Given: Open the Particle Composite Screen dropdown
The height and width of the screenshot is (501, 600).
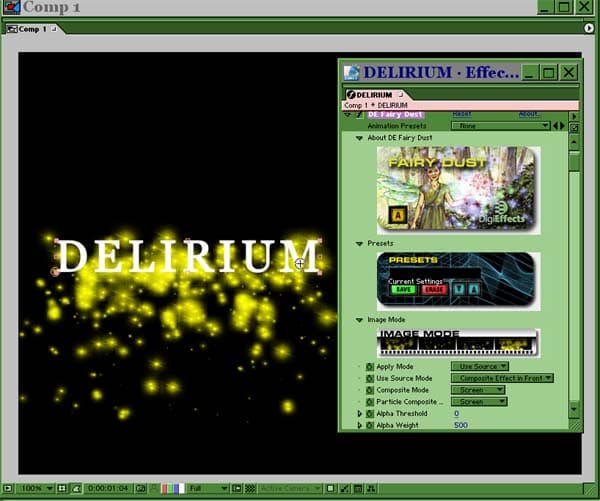Looking at the screenshot, I should [x=479, y=402].
